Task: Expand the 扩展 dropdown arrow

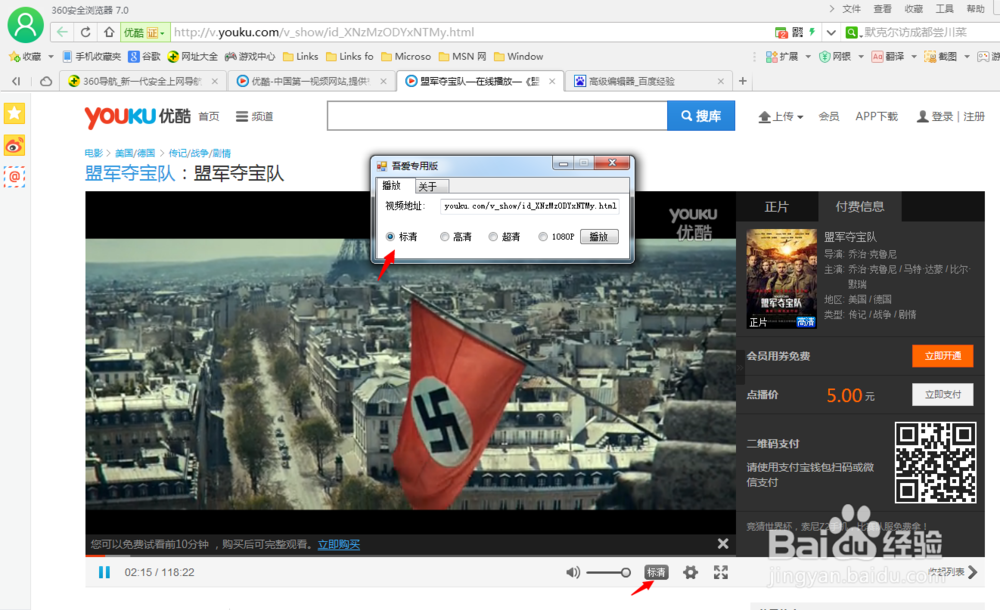Action: (x=808, y=57)
